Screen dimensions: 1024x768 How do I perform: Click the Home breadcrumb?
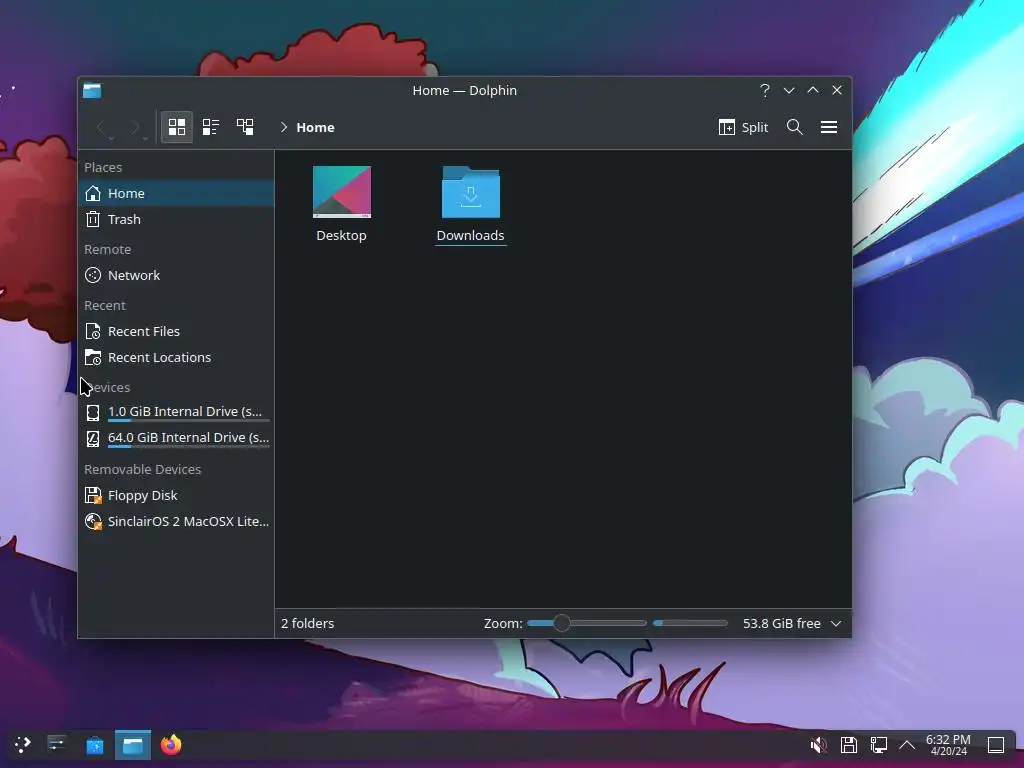click(315, 127)
